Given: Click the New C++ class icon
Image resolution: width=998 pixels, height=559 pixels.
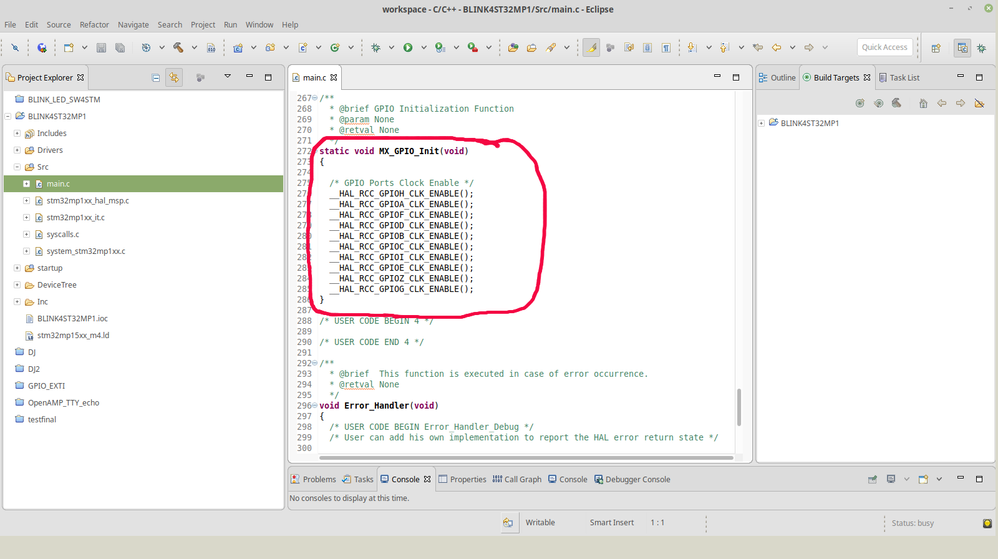Looking at the screenshot, I should click(335, 47).
